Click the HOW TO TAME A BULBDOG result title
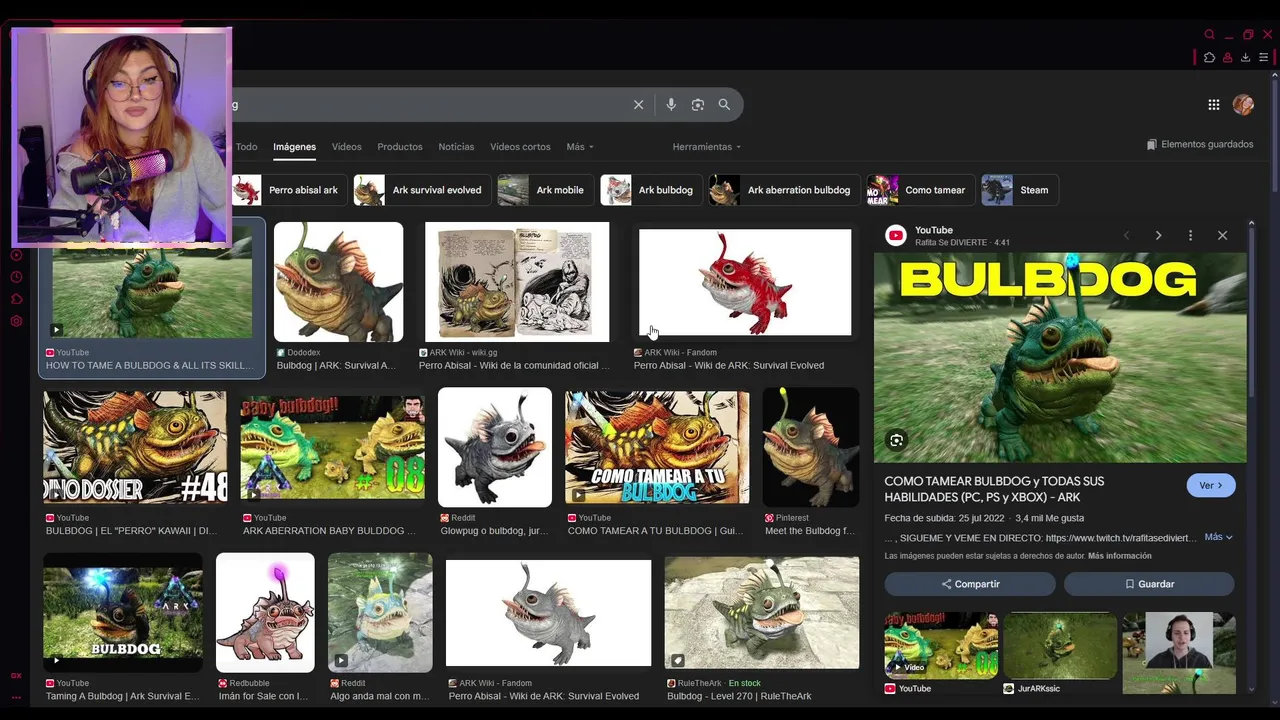Image resolution: width=1280 pixels, height=720 pixels. [150, 366]
